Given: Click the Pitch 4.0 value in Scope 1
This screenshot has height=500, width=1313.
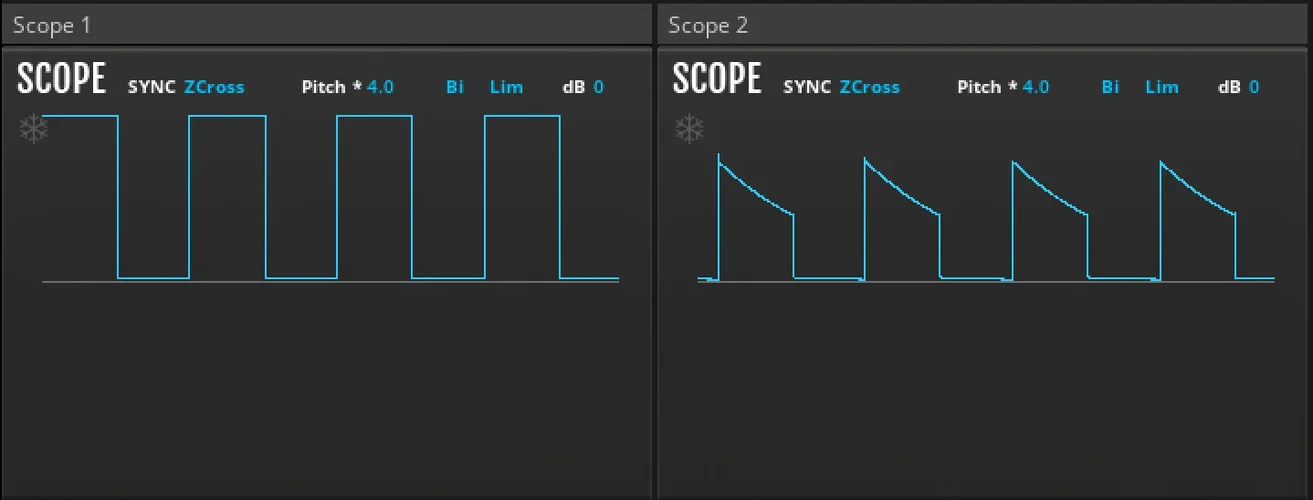Looking at the screenshot, I should pyautogui.click(x=380, y=87).
